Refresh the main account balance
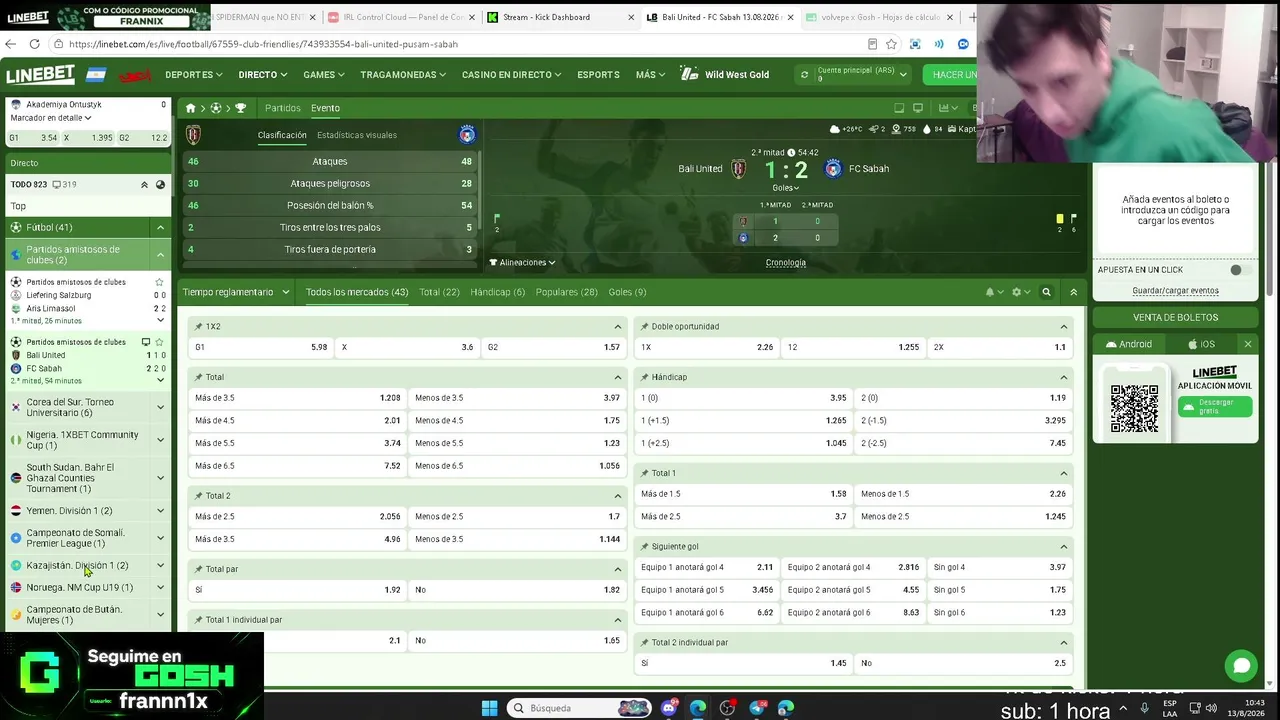 pyautogui.click(x=804, y=75)
